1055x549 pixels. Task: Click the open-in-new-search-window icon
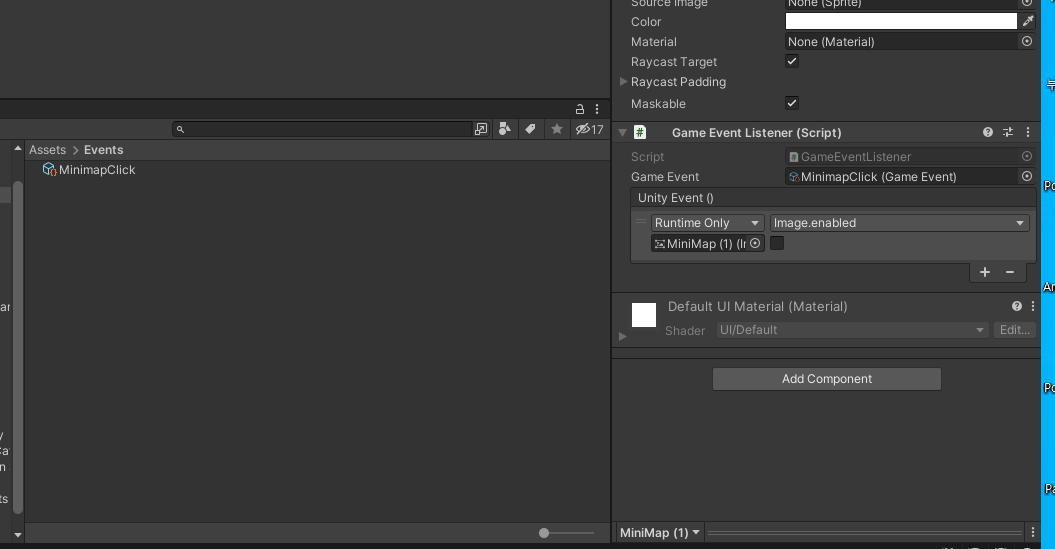tap(480, 129)
